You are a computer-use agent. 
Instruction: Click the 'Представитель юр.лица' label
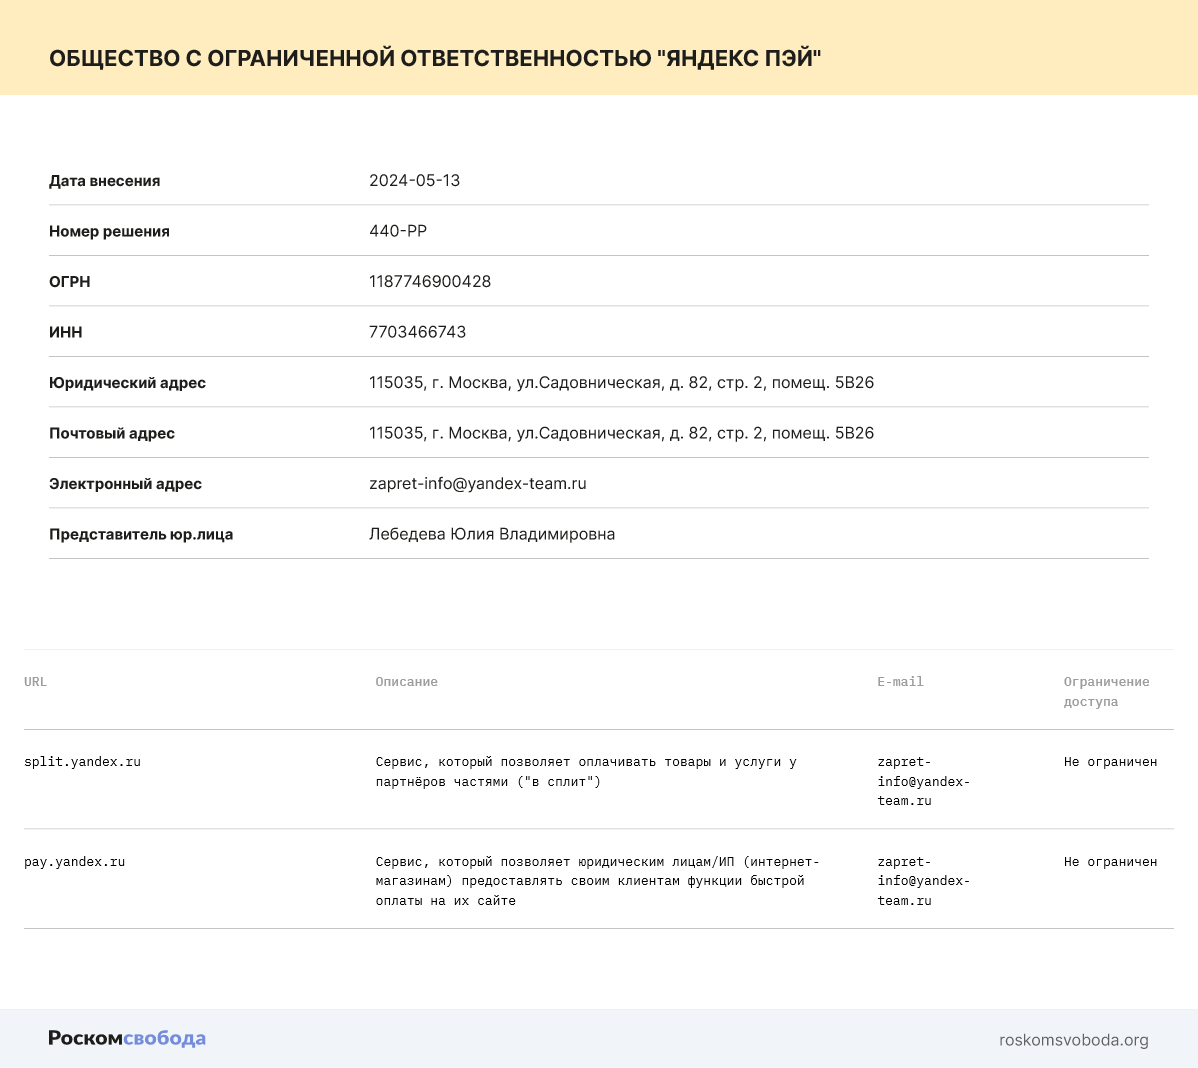pyautogui.click(x=141, y=534)
